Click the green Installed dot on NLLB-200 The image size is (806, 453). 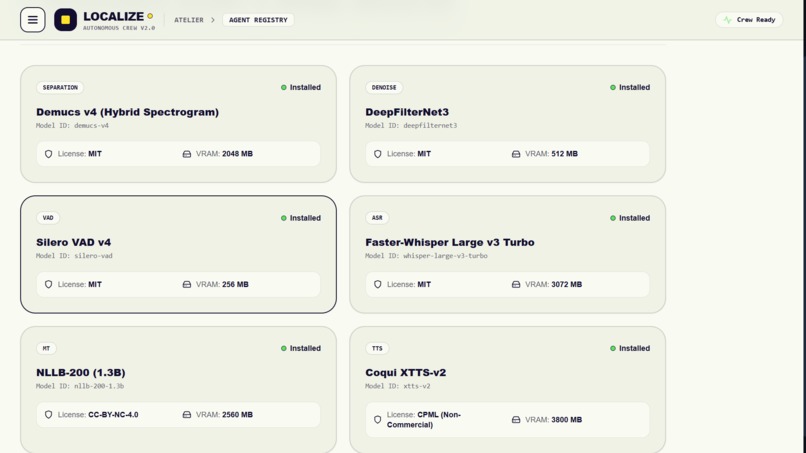(284, 348)
